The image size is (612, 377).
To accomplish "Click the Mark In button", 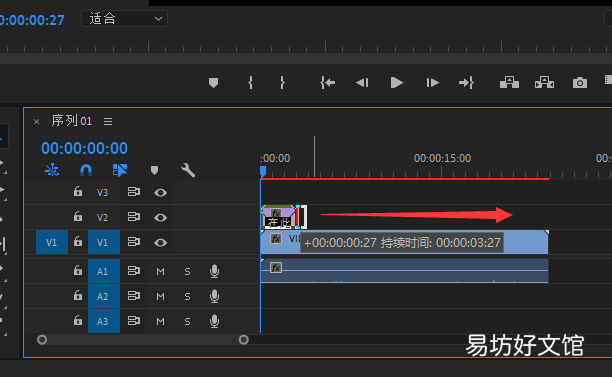I will coord(250,83).
